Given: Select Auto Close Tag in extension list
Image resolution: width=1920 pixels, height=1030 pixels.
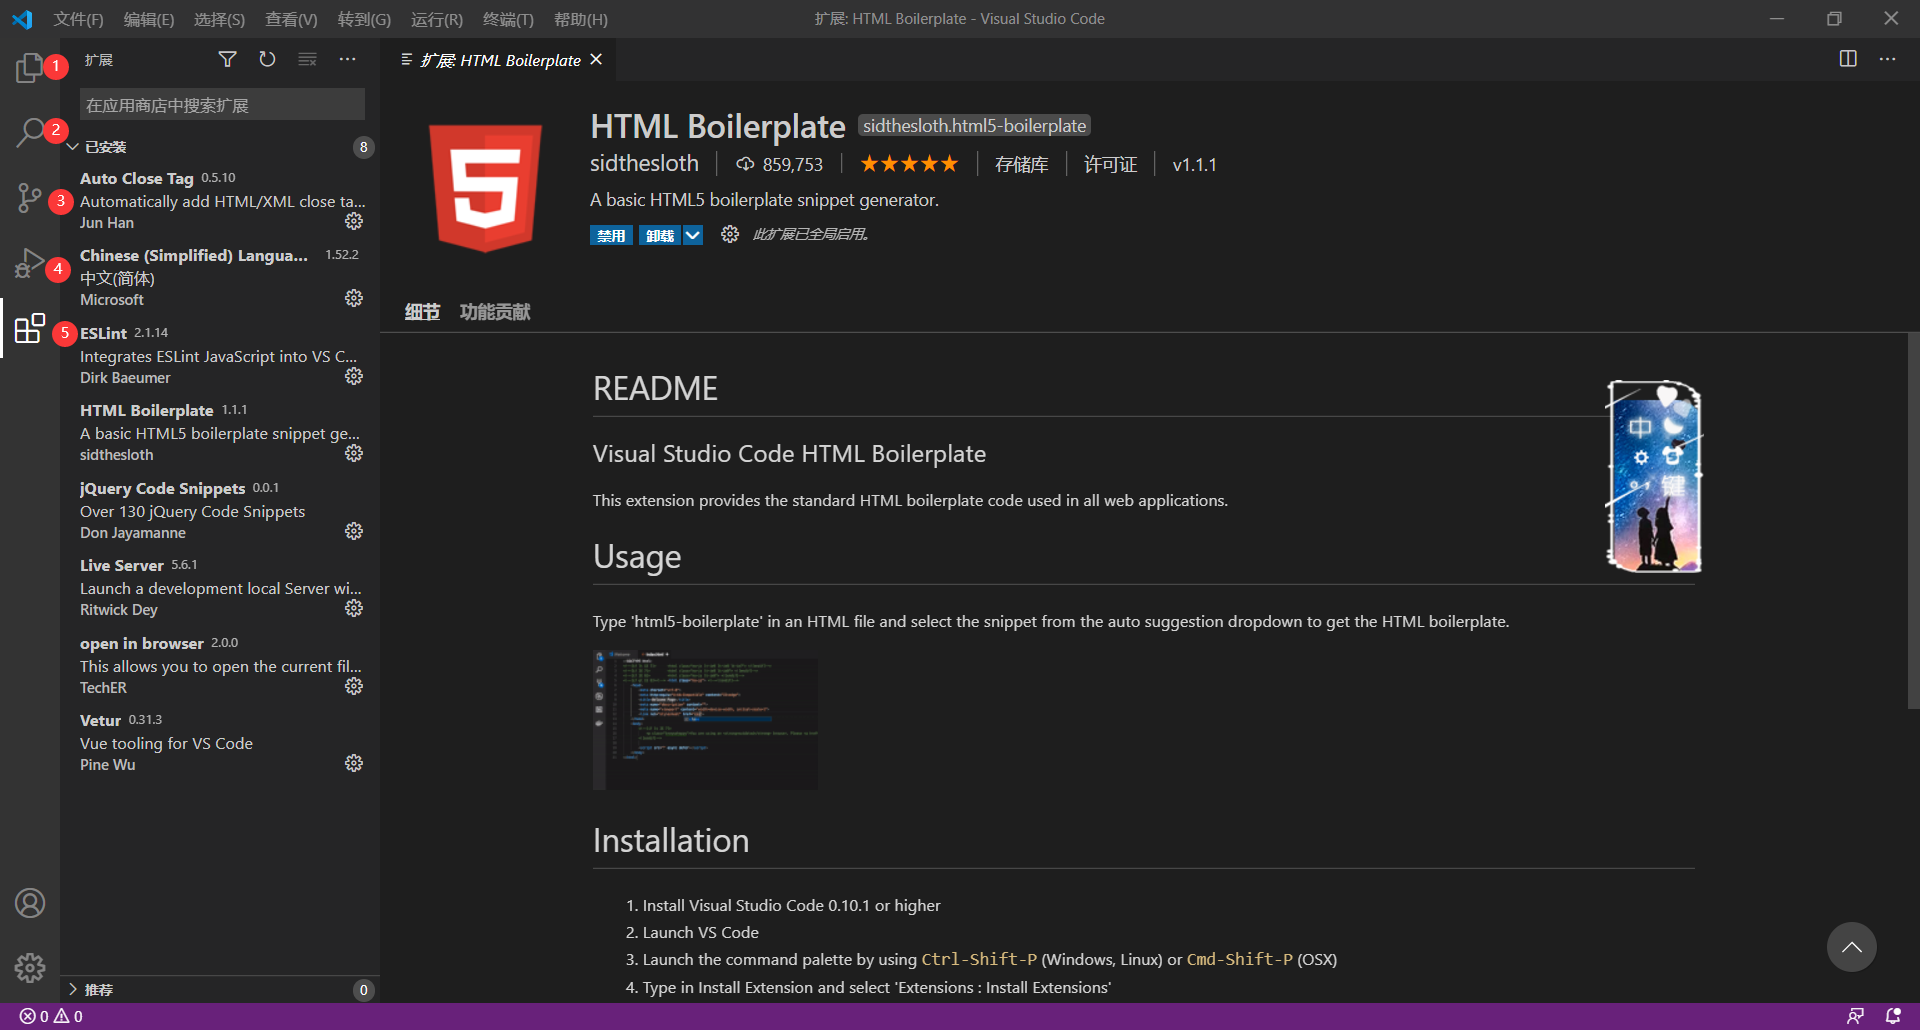Looking at the screenshot, I should (220, 200).
